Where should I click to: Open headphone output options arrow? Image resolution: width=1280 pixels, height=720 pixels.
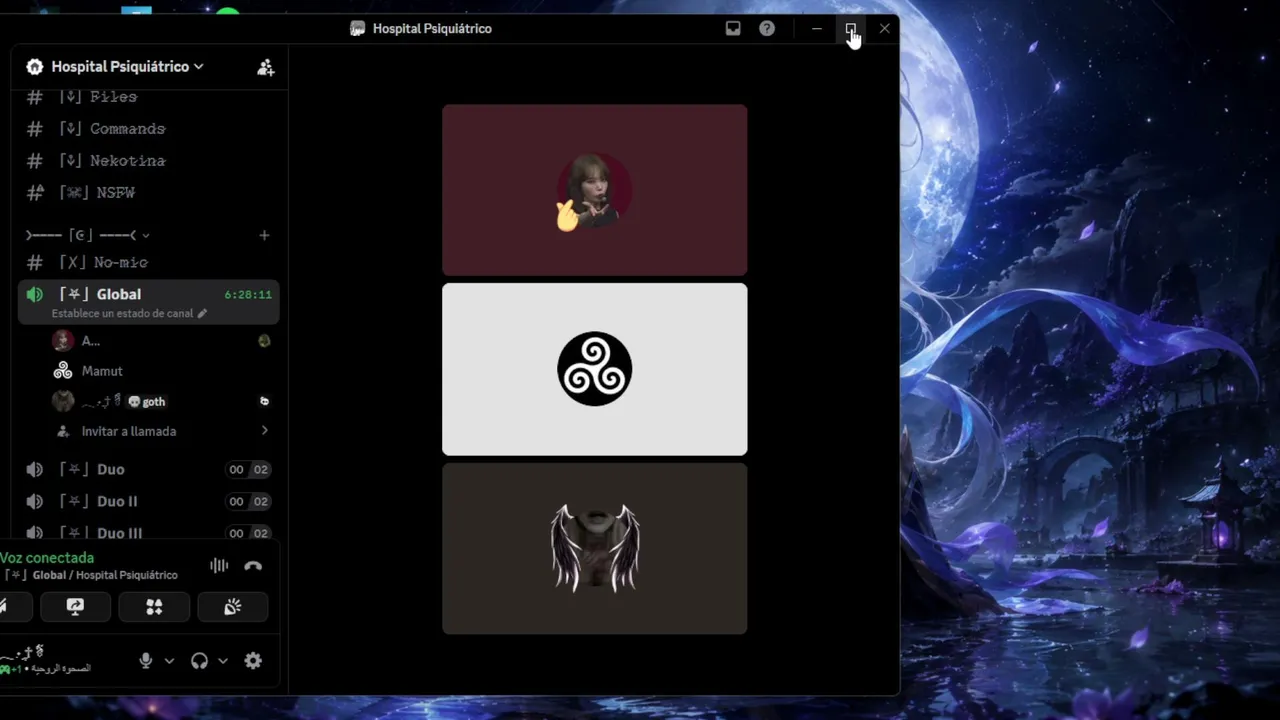pyautogui.click(x=223, y=661)
